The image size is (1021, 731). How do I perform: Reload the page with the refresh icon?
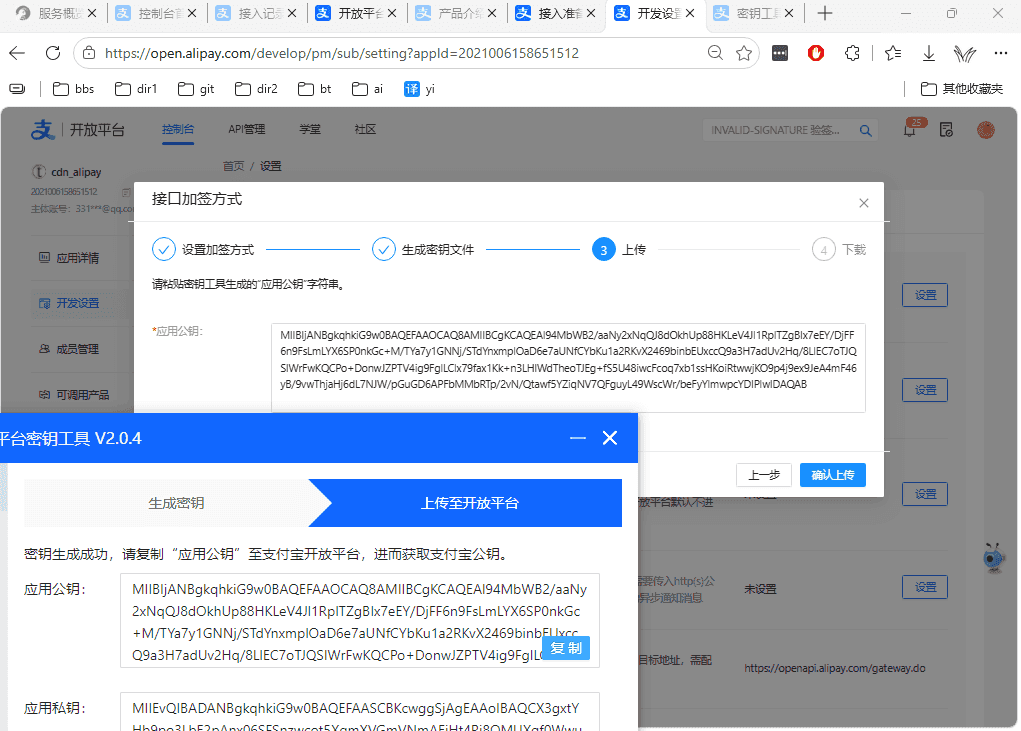53,53
